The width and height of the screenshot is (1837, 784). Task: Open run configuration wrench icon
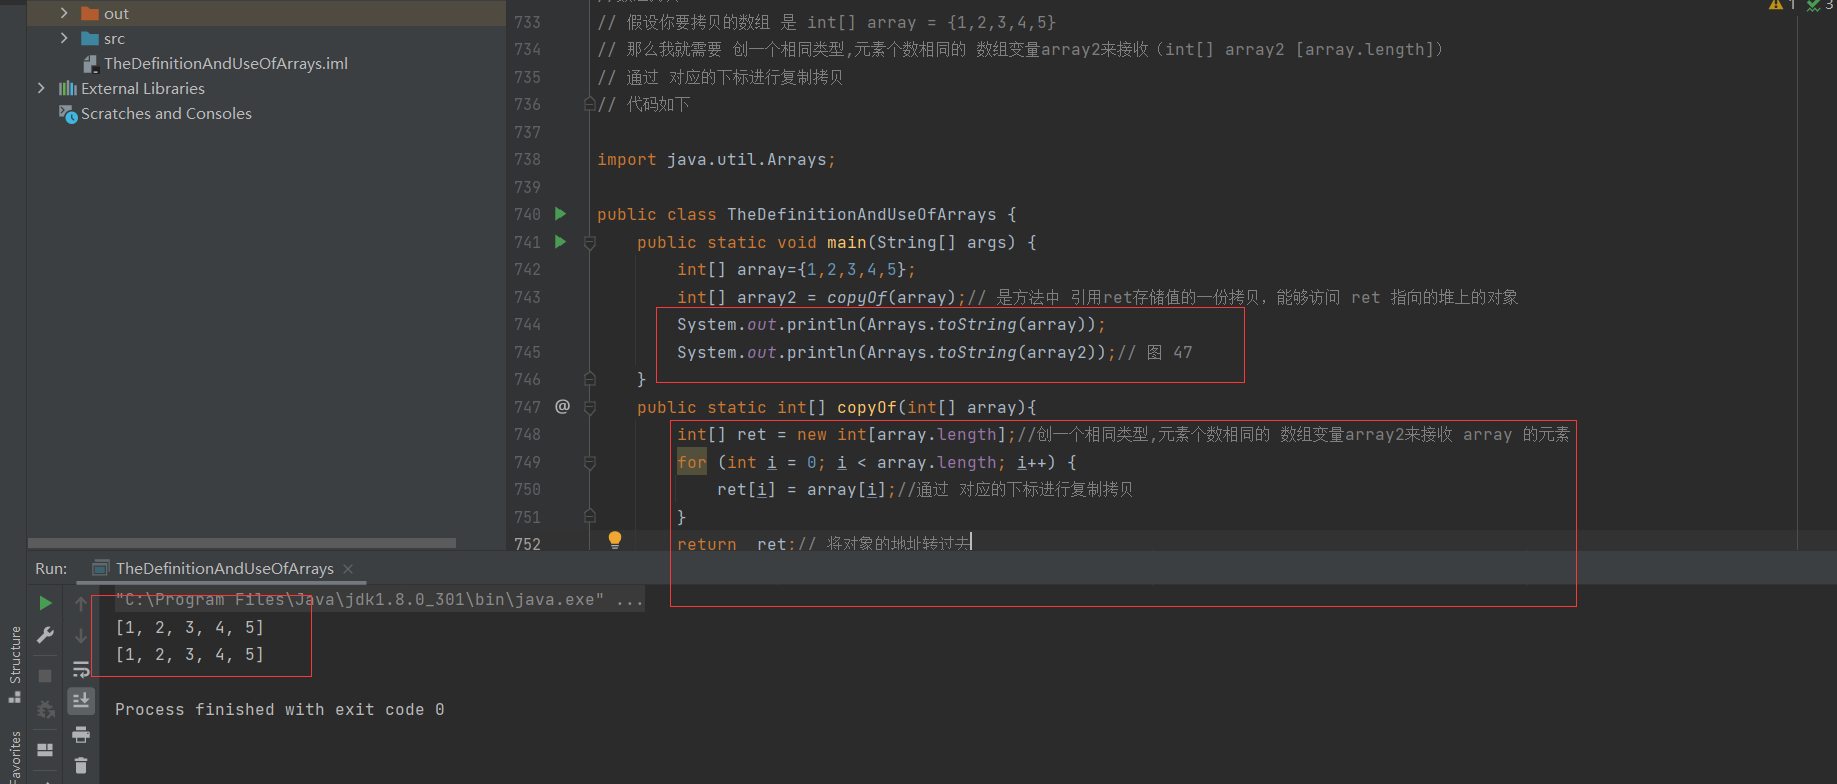click(x=45, y=635)
